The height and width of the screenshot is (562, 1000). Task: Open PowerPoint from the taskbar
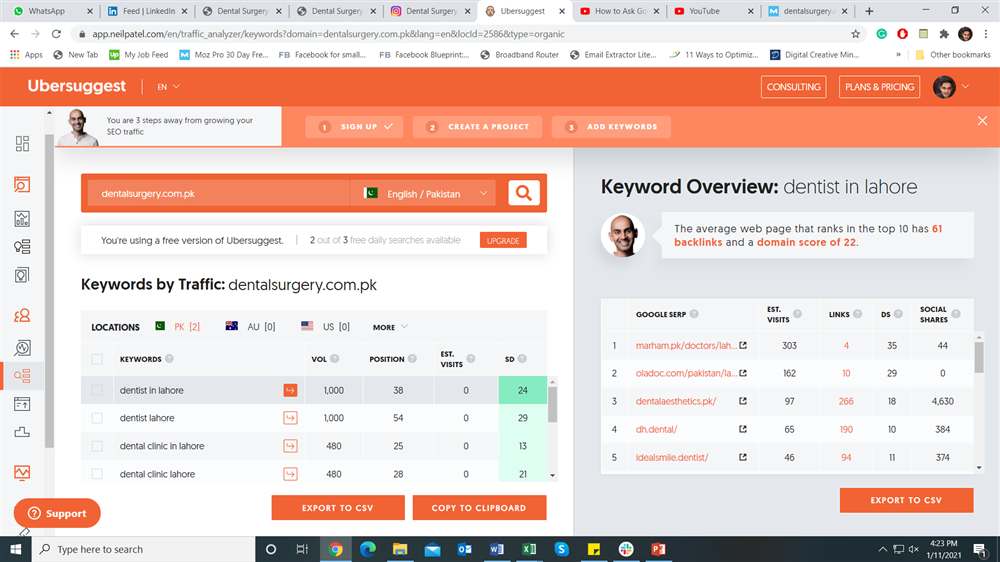(x=658, y=549)
